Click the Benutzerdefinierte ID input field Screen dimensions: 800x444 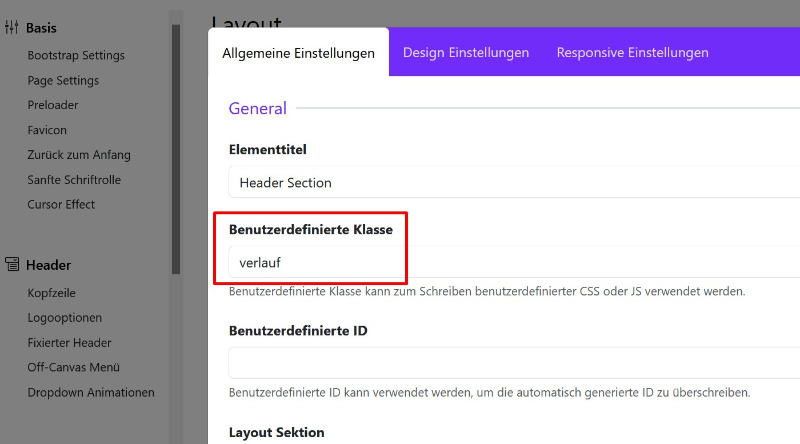514,363
